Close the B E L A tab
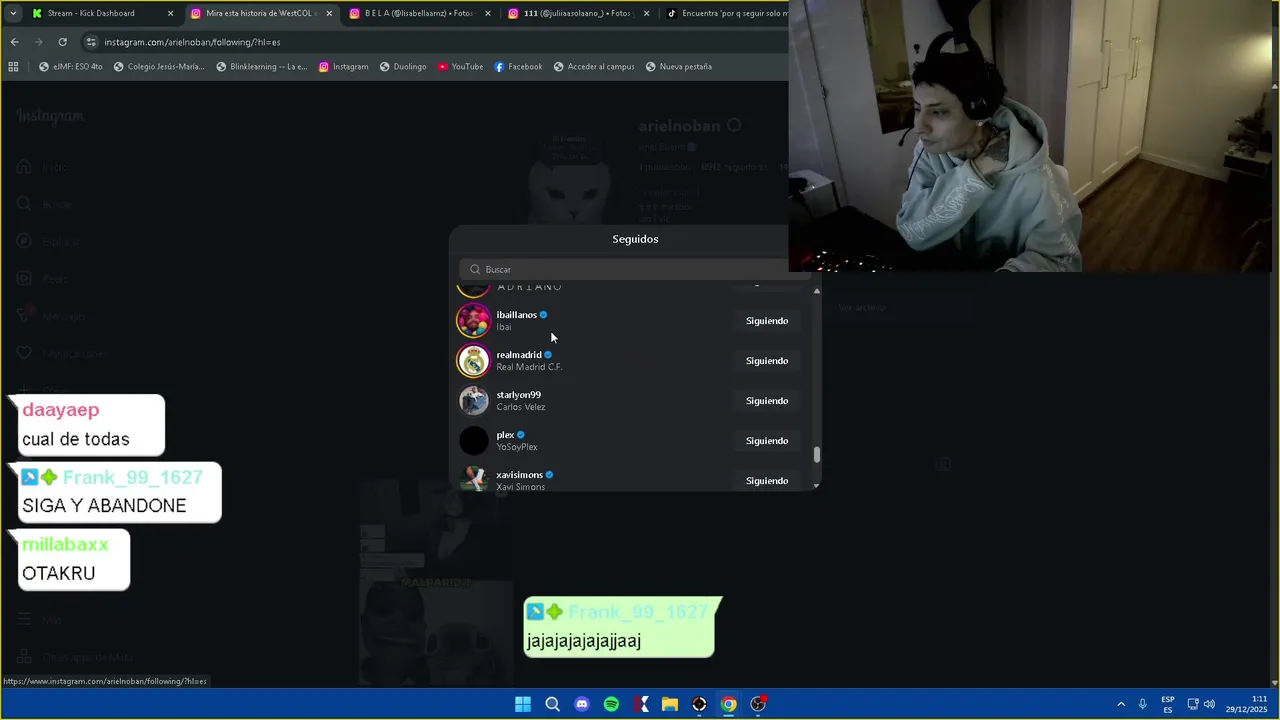 pos(488,13)
